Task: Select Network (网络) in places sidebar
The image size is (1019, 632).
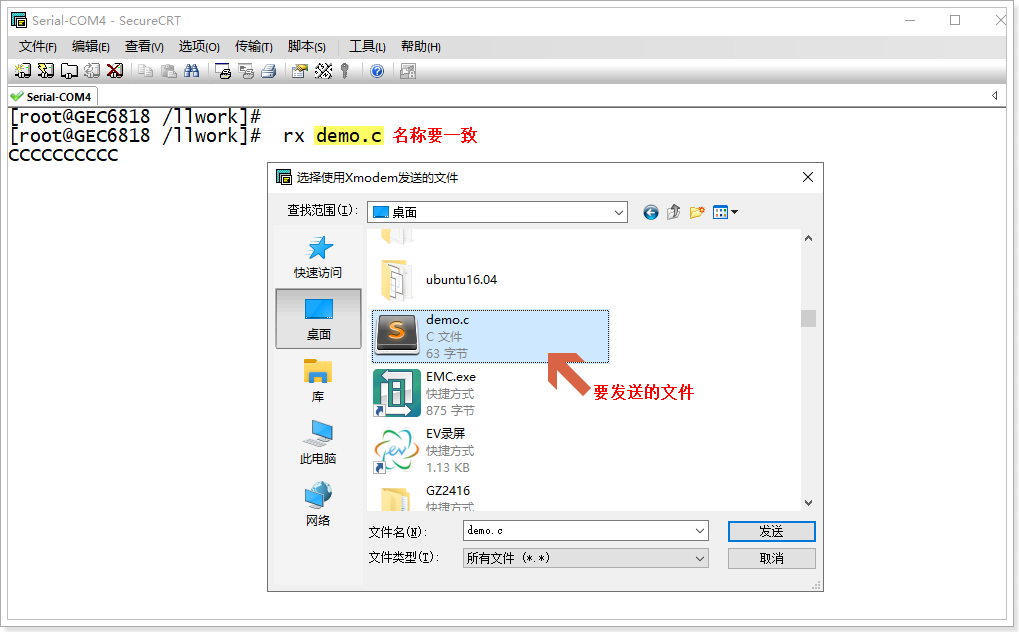Action: [x=318, y=504]
